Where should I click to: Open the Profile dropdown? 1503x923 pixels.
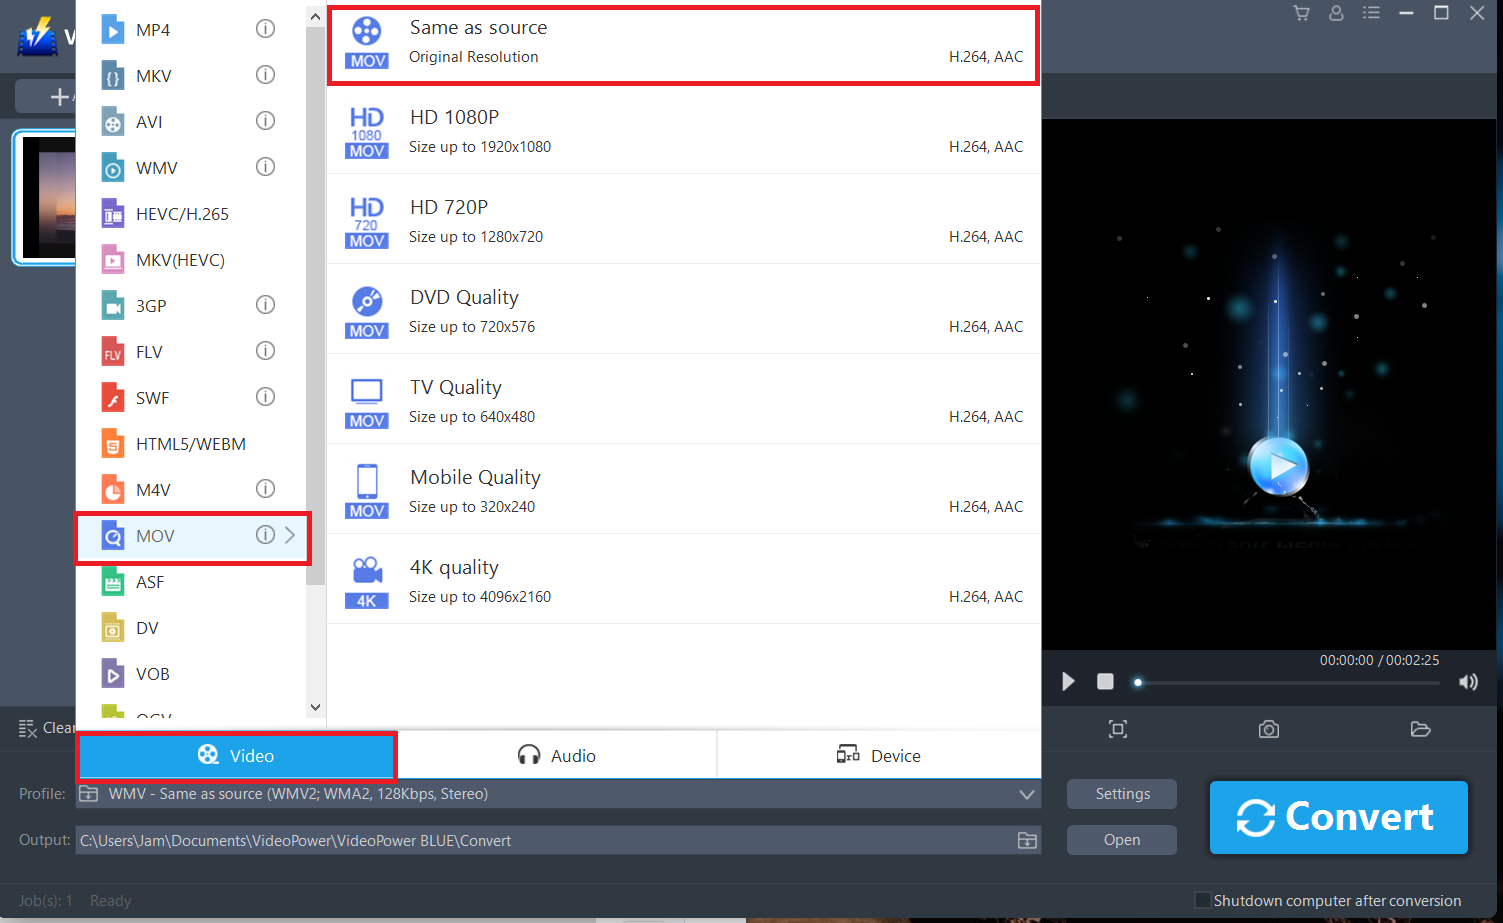pos(1026,793)
